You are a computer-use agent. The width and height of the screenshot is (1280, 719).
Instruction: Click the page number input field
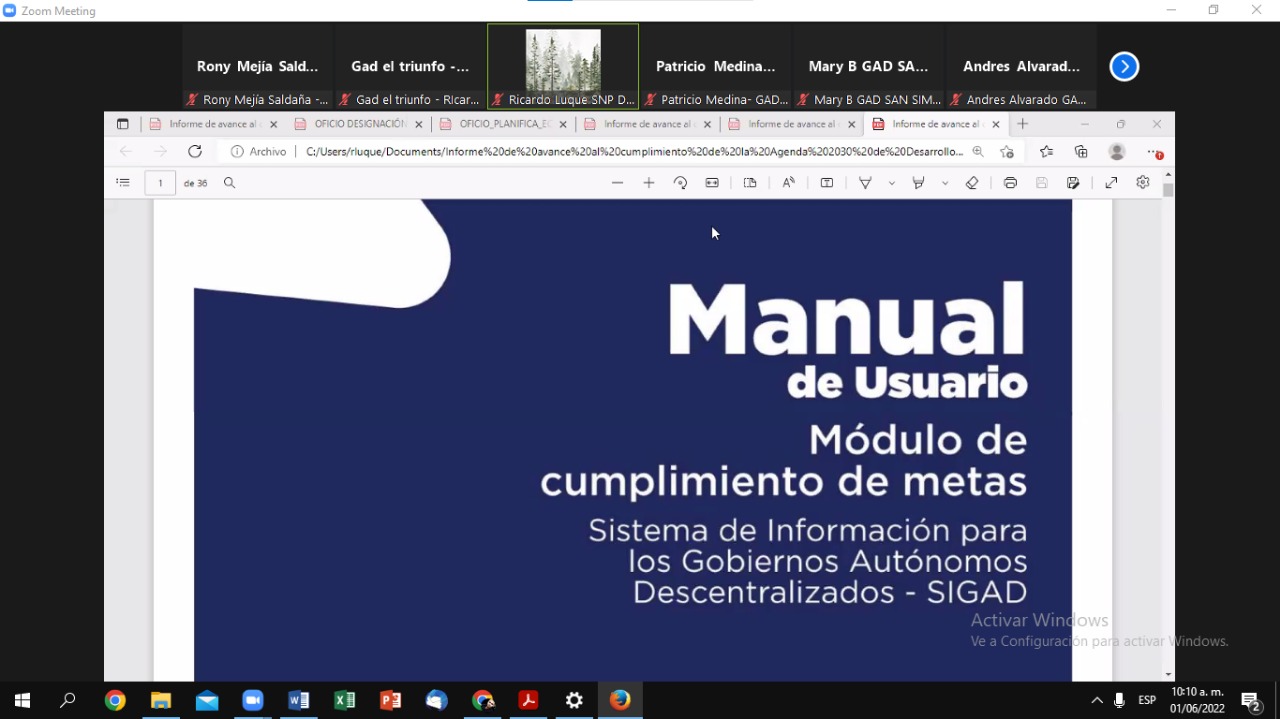point(160,183)
